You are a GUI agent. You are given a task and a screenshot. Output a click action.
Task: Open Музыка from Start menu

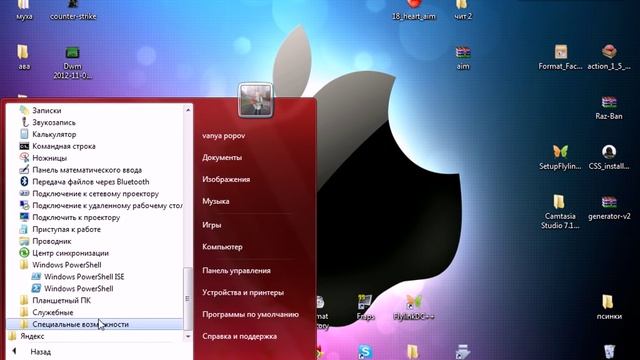216,201
